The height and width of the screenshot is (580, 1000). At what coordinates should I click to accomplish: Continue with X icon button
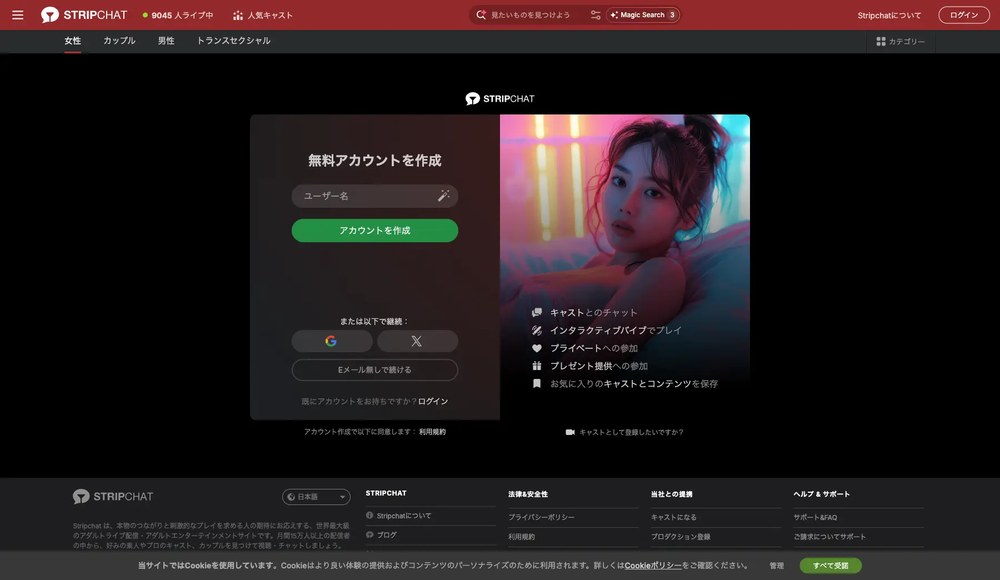[417, 341]
